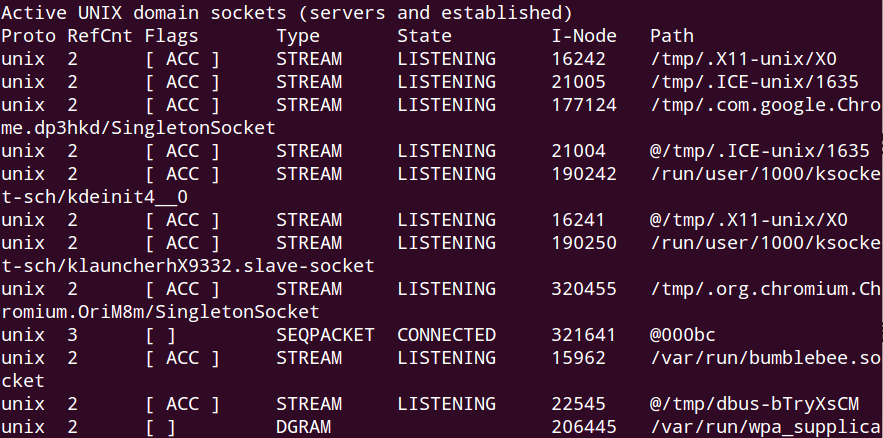Click RefCnt value 3 in SEQPACKET row
Screen dimensions: 883x438
point(72,335)
